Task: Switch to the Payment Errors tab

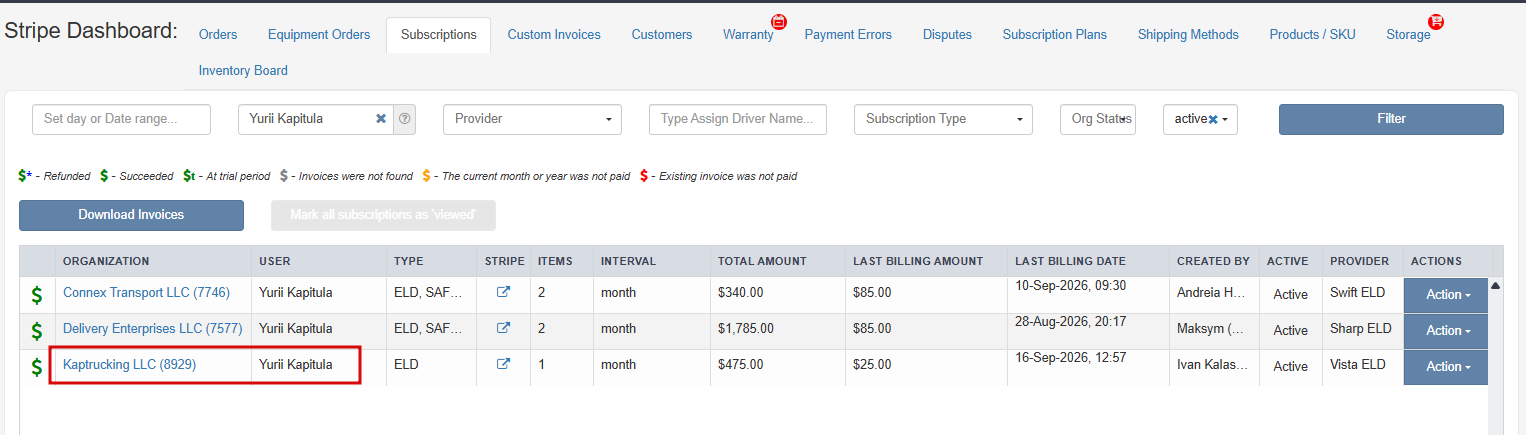Action: tap(848, 34)
